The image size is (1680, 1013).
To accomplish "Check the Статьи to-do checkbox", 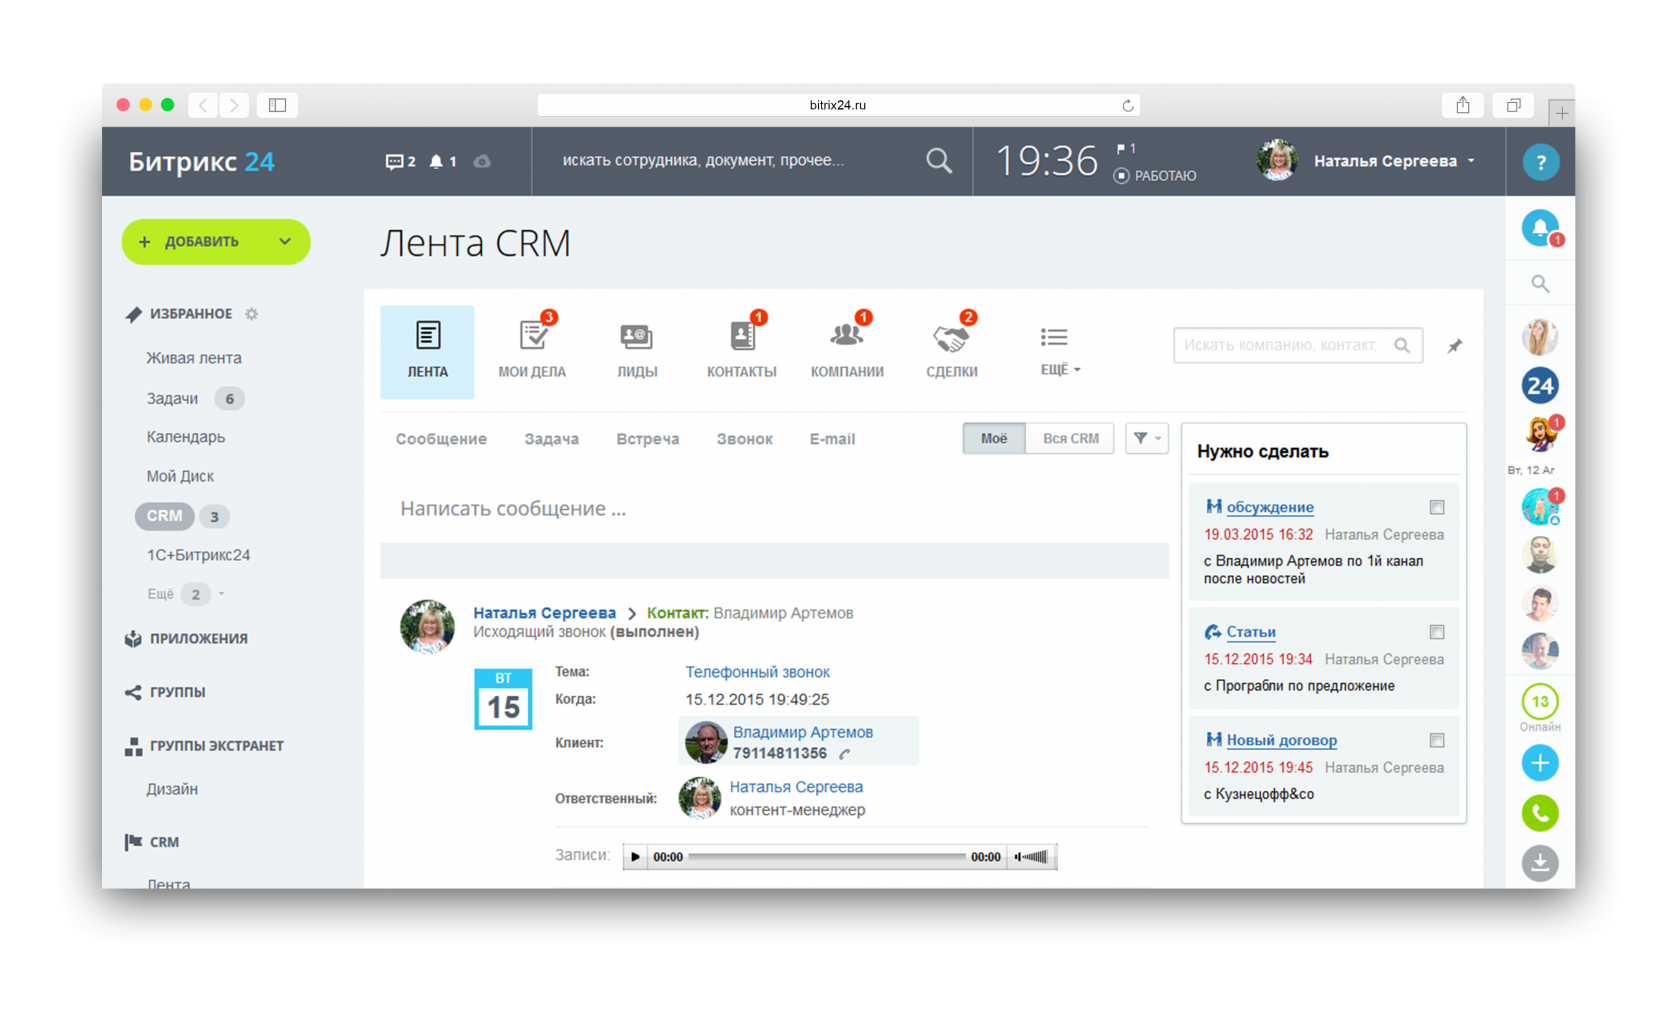I will coord(1437,632).
